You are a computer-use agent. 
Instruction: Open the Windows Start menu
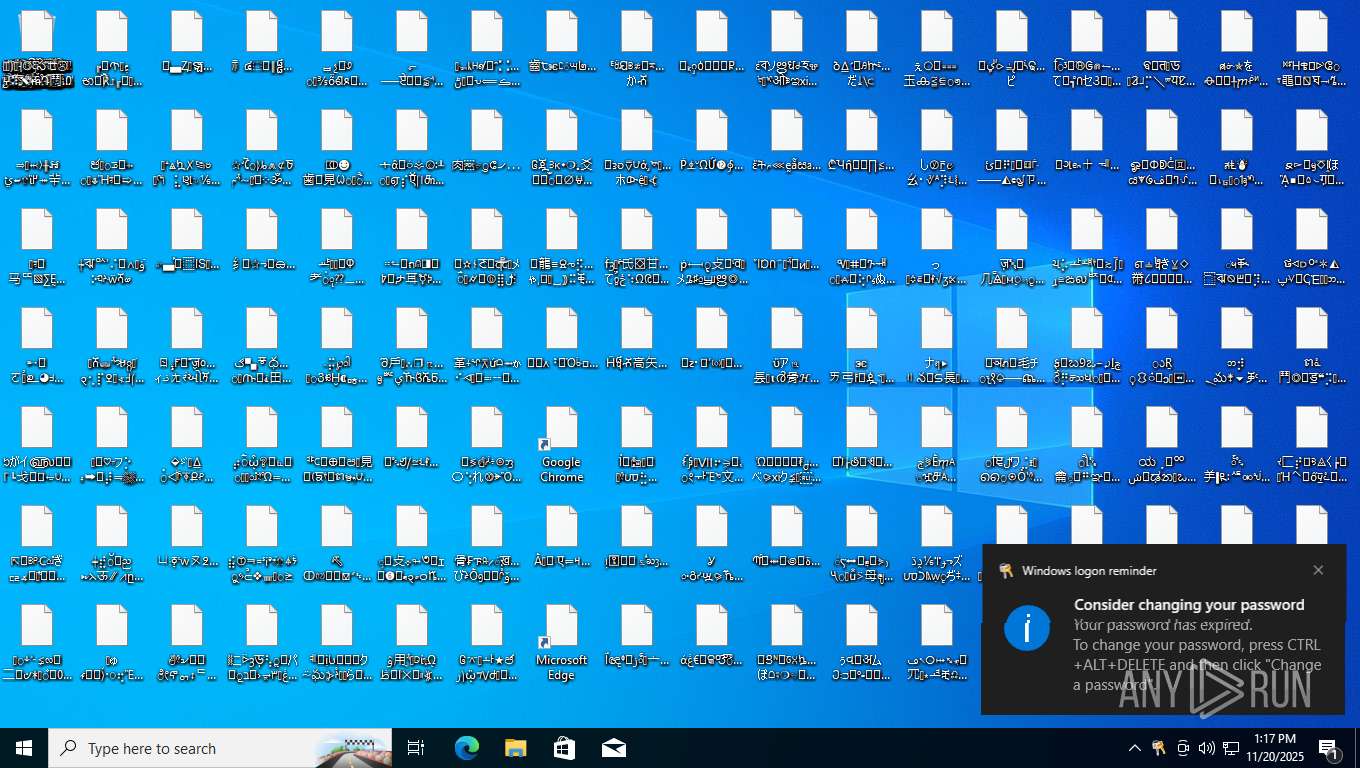tap(24, 748)
